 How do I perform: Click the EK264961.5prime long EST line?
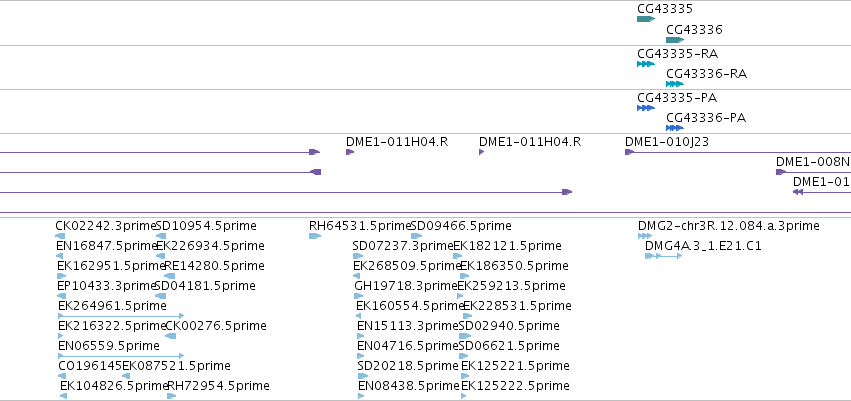[121, 316]
